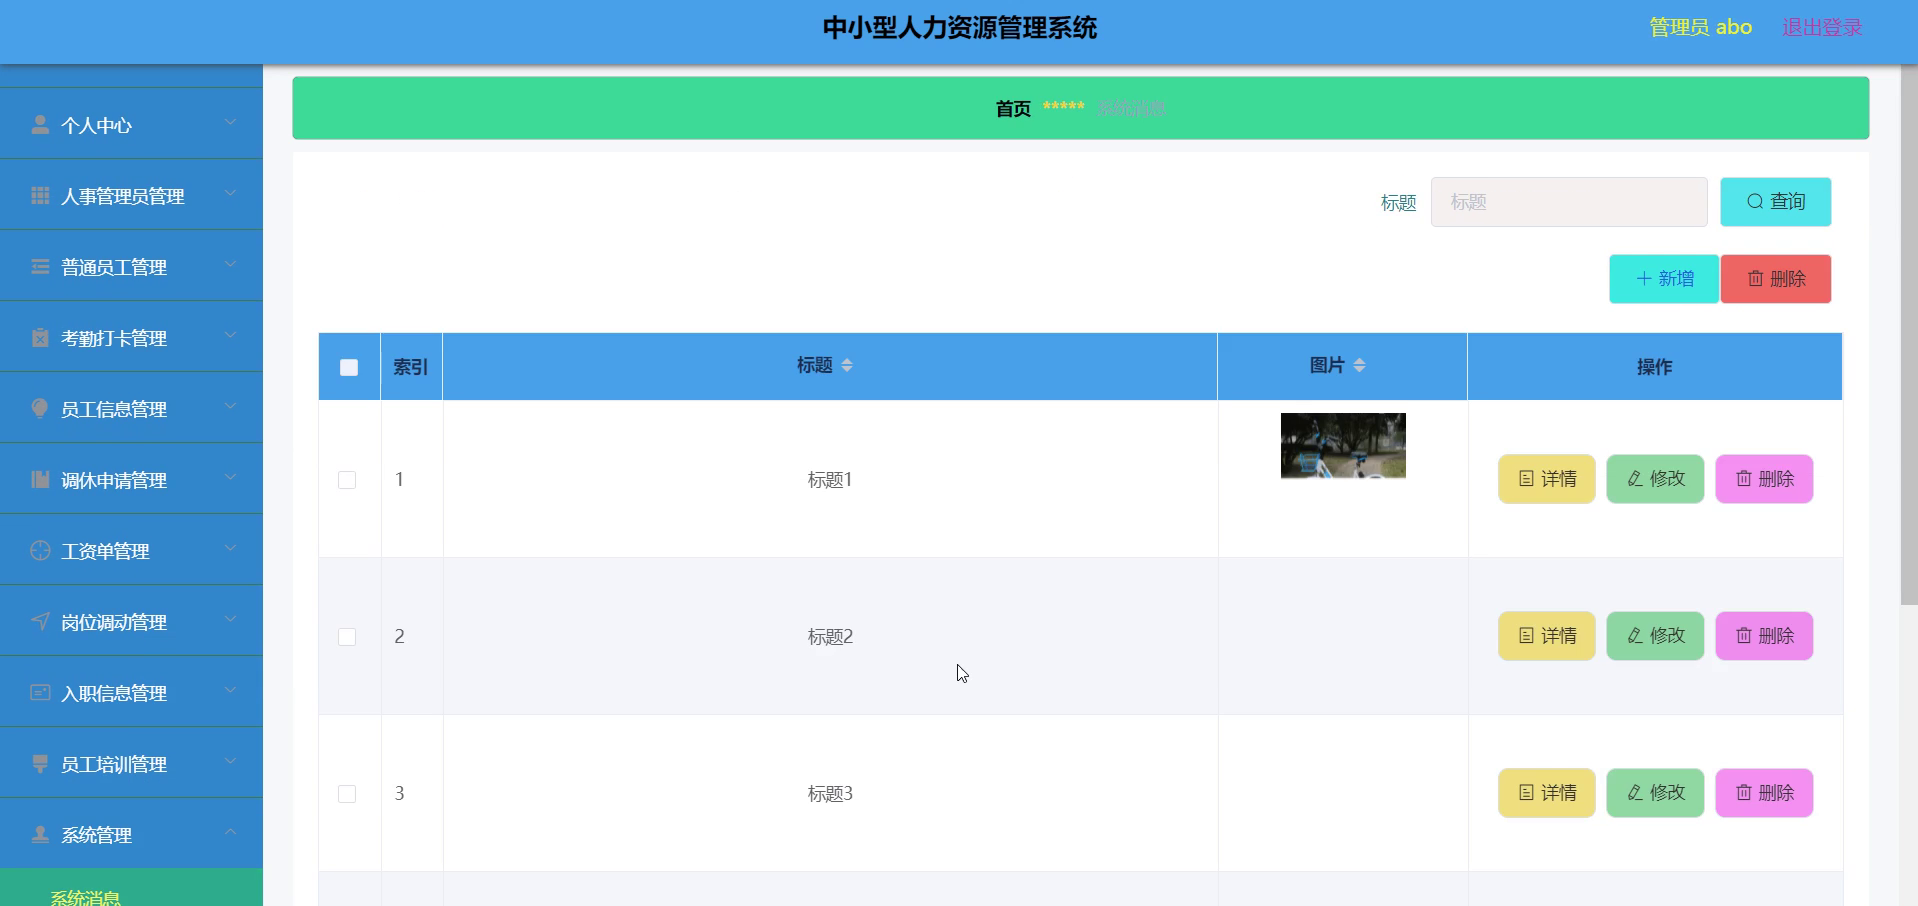Expand 普通员工管理 with its chevron
The height and width of the screenshot is (906, 1918).
(x=230, y=264)
